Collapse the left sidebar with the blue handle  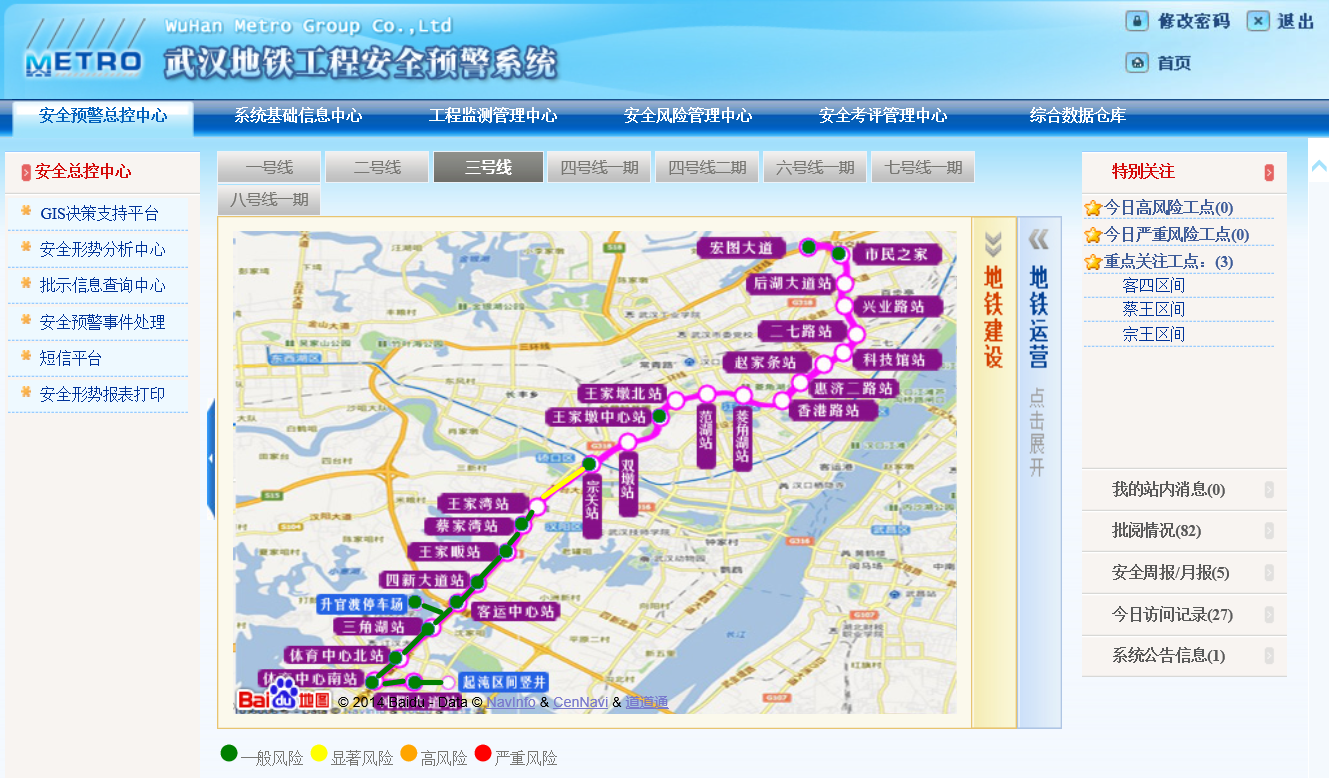210,458
